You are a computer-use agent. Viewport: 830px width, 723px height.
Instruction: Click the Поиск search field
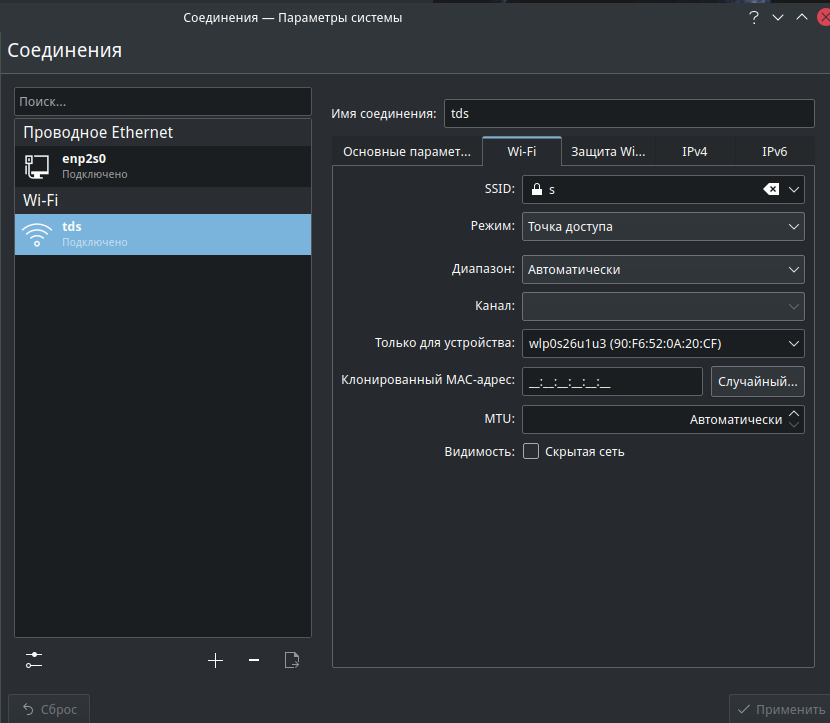point(163,102)
